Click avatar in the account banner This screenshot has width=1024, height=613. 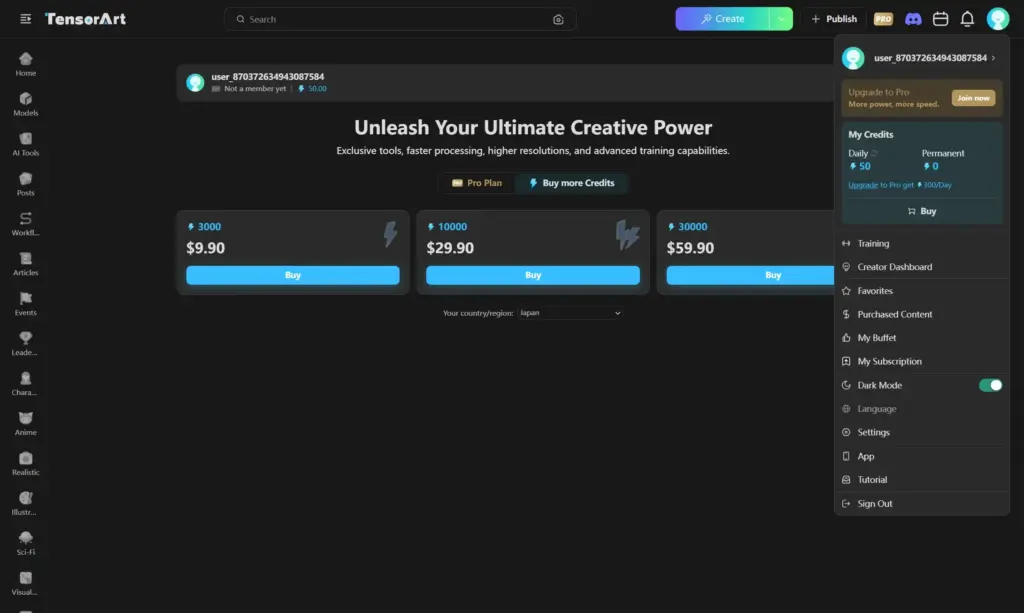click(195, 82)
